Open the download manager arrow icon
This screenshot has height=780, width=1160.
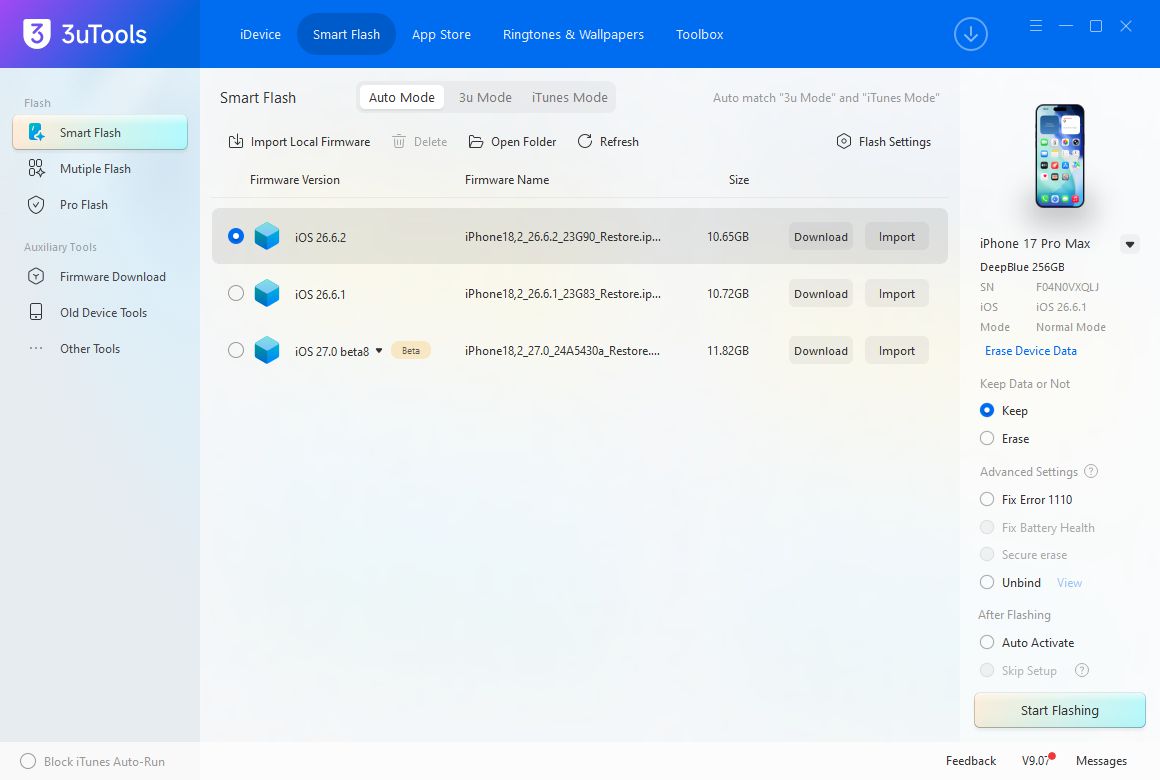click(x=971, y=34)
